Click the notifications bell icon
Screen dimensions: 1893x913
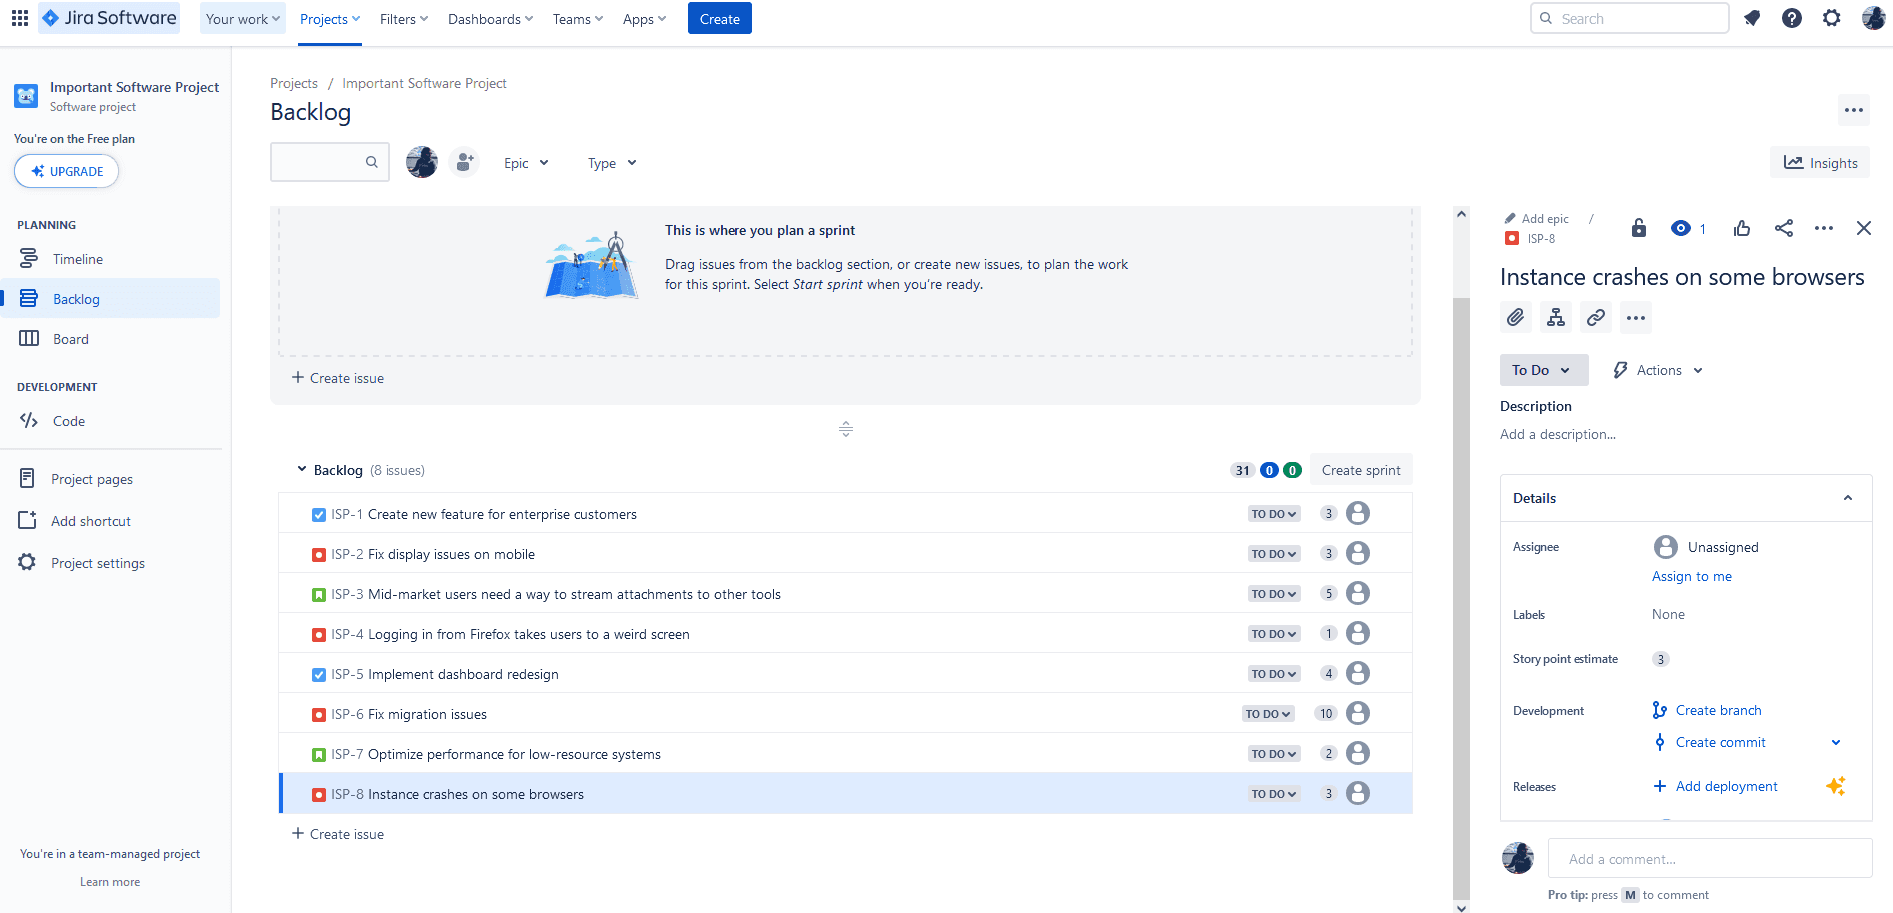click(1752, 18)
